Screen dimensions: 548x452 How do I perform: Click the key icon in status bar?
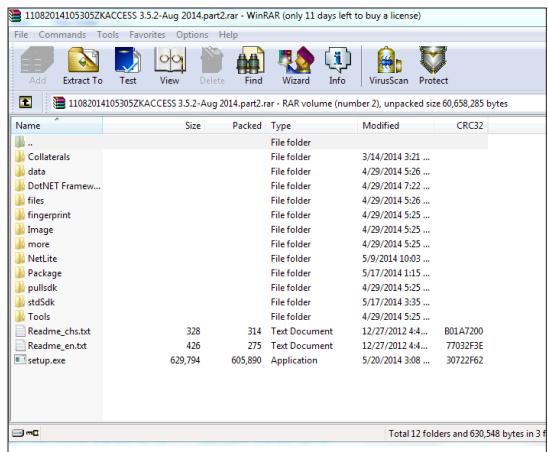coord(33,433)
